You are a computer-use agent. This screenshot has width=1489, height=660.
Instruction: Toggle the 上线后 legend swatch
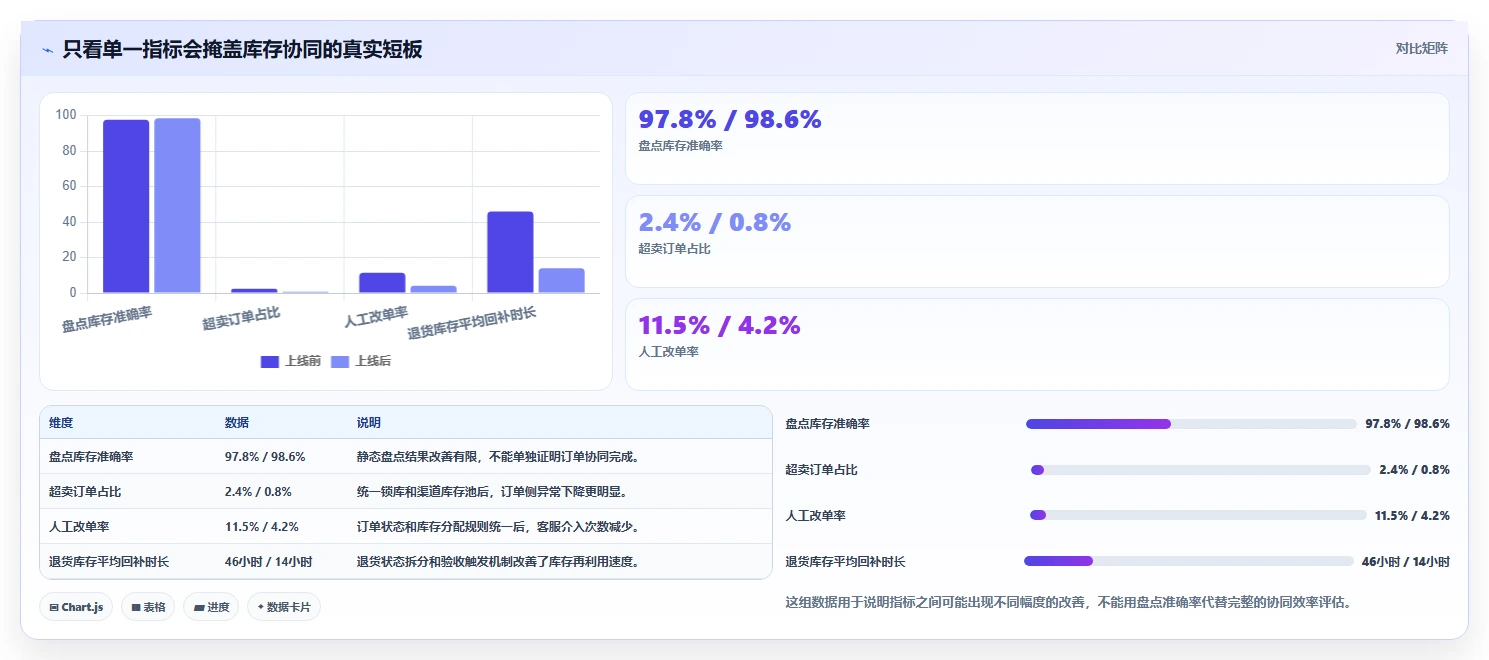[x=340, y=362]
